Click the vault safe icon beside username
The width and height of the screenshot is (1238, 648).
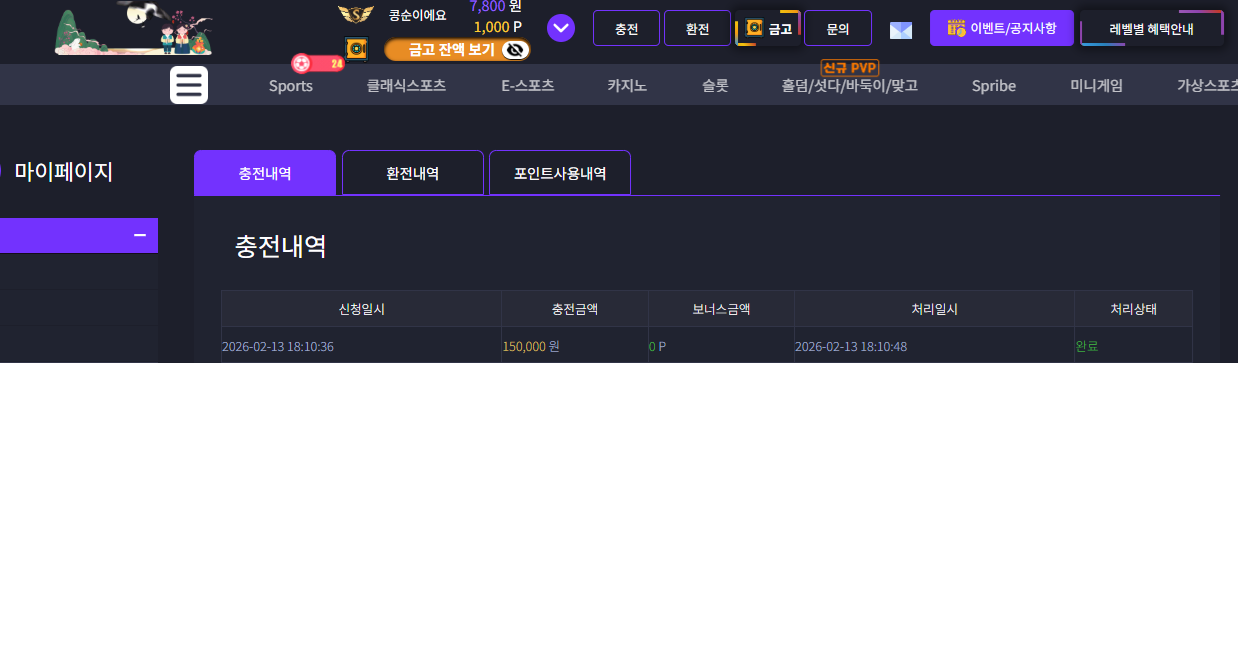(x=356, y=49)
